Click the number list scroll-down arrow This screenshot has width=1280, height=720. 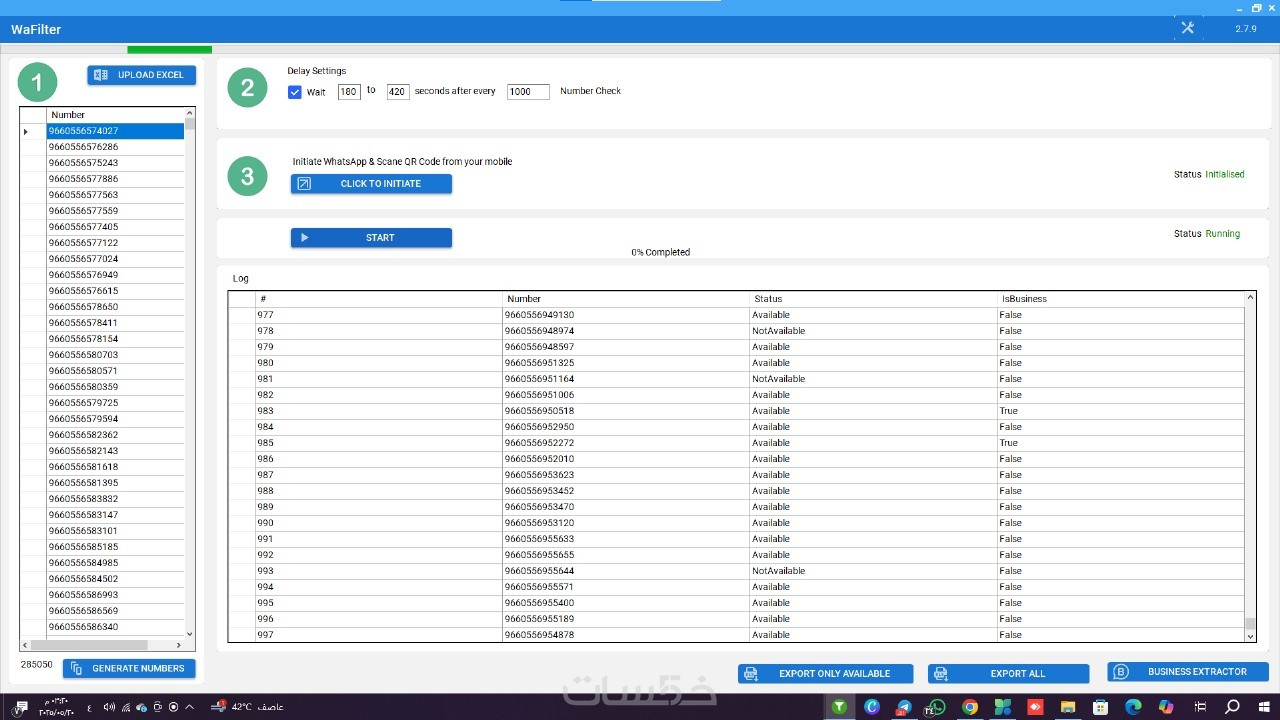(x=190, y=634)
